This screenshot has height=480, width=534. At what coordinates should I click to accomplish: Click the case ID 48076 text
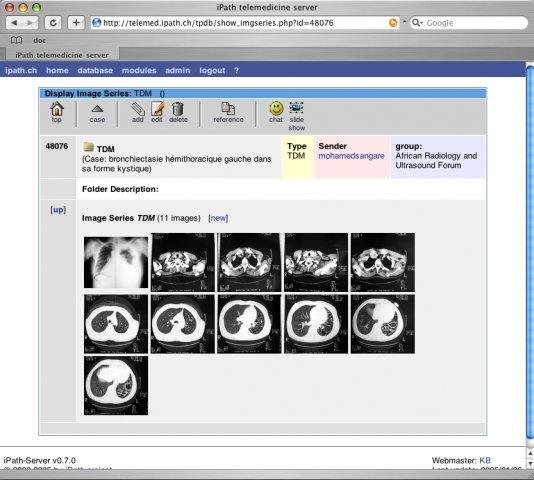57,146
